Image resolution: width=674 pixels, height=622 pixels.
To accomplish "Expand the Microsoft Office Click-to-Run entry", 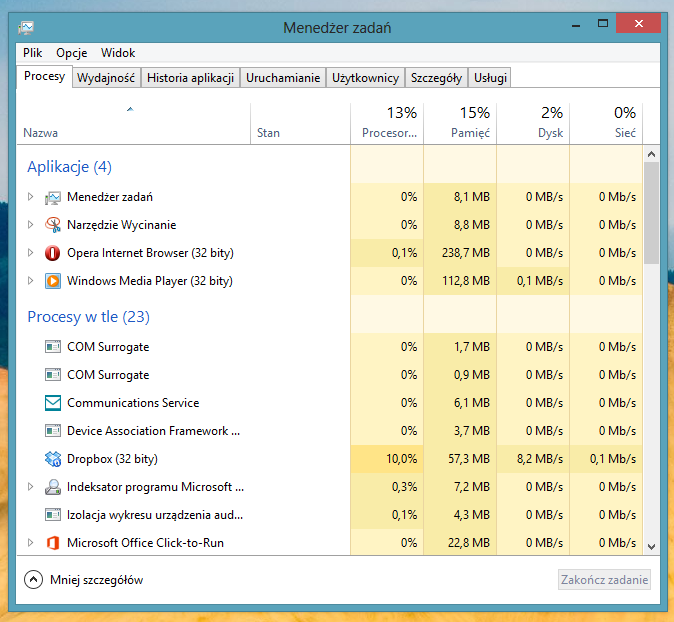I will coord(30,542).
